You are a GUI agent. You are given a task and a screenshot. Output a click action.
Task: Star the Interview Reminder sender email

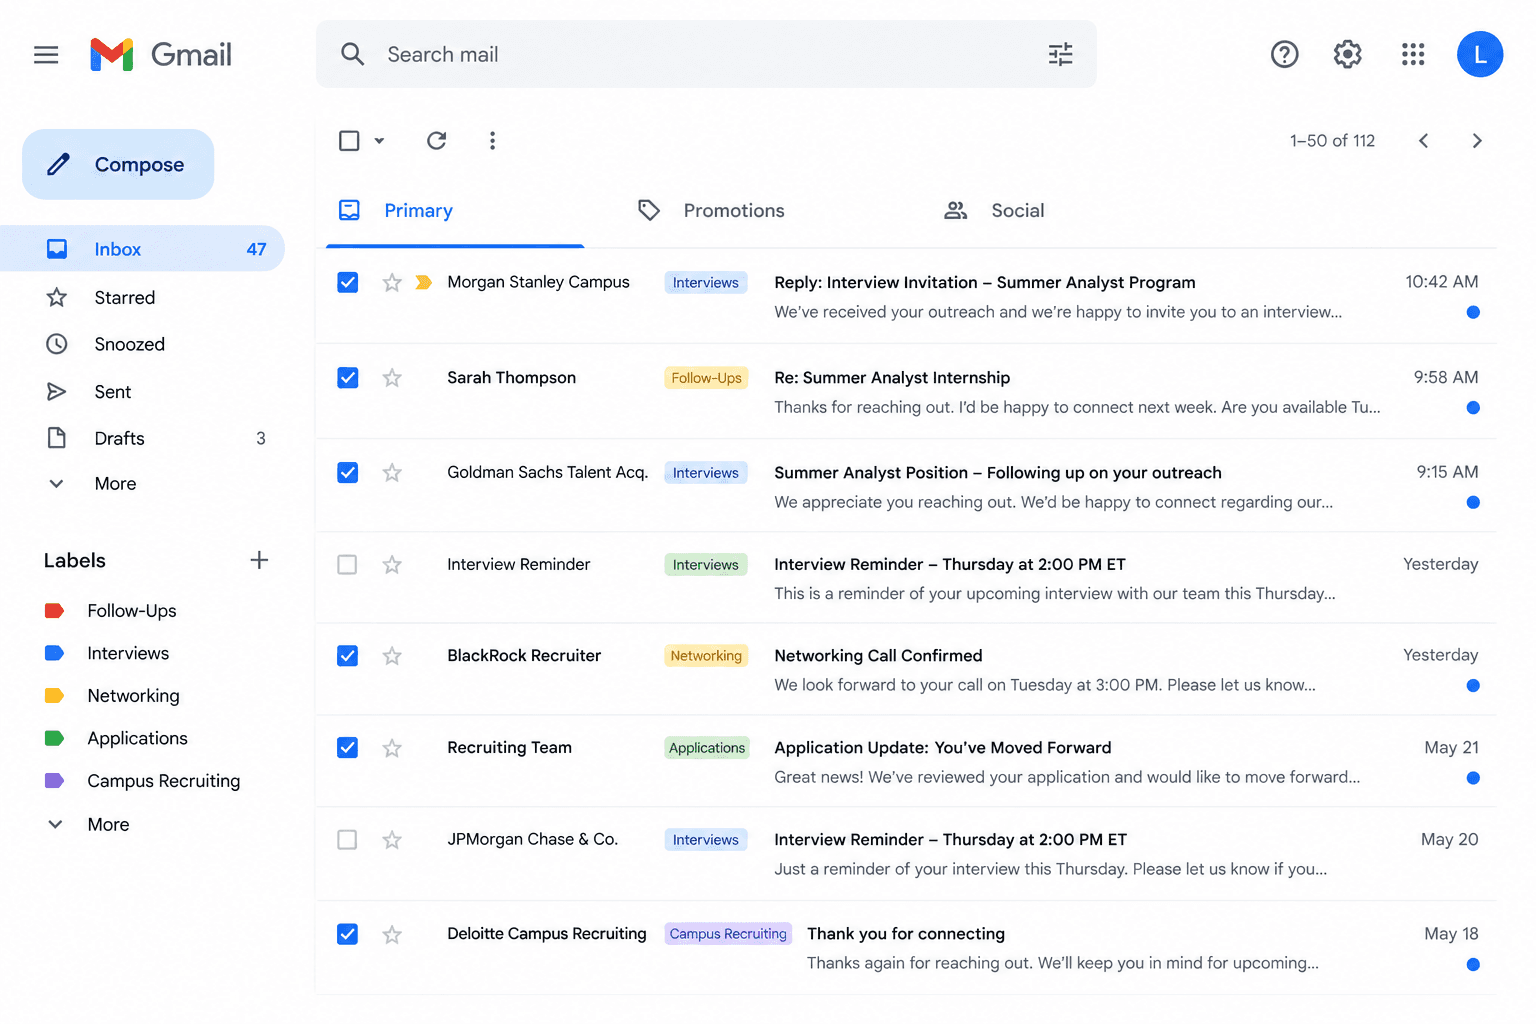click(x=392, y=565)
